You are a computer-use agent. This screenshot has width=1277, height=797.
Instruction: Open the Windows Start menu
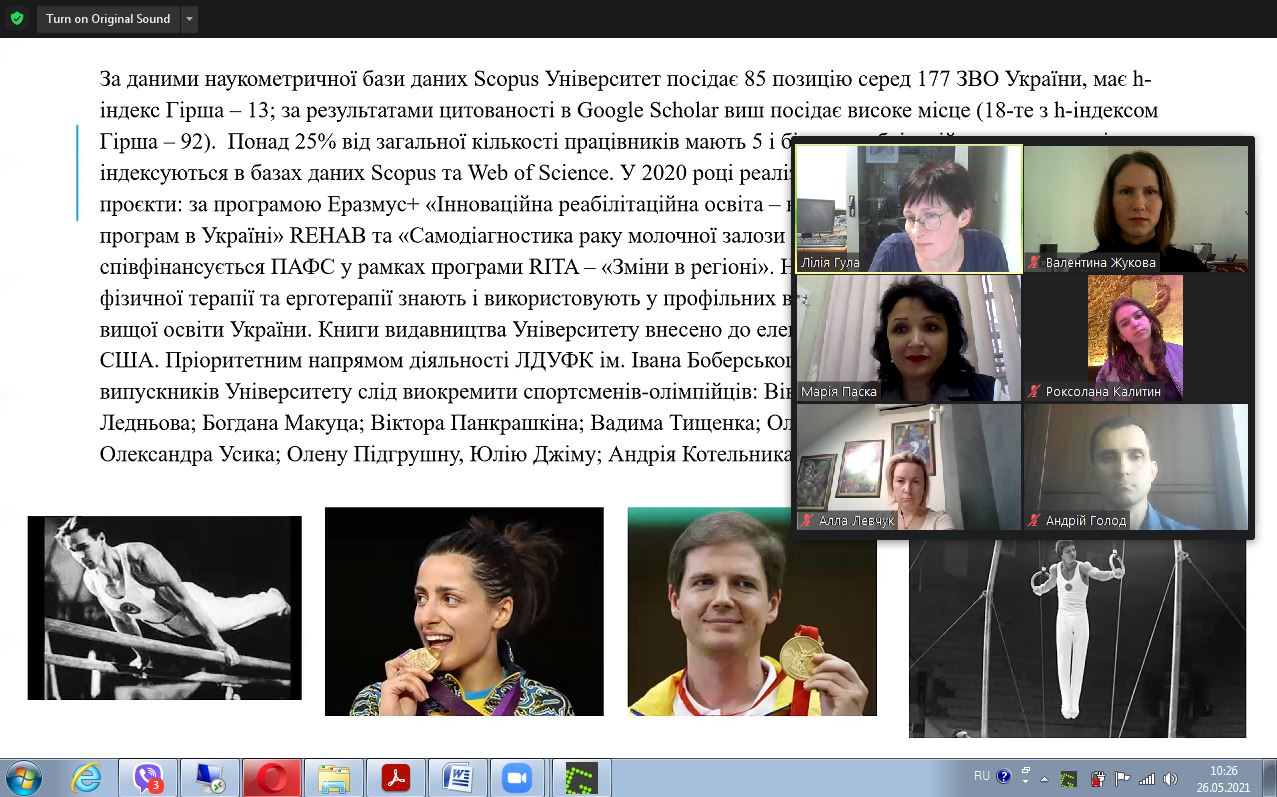[x=23, y=777]
